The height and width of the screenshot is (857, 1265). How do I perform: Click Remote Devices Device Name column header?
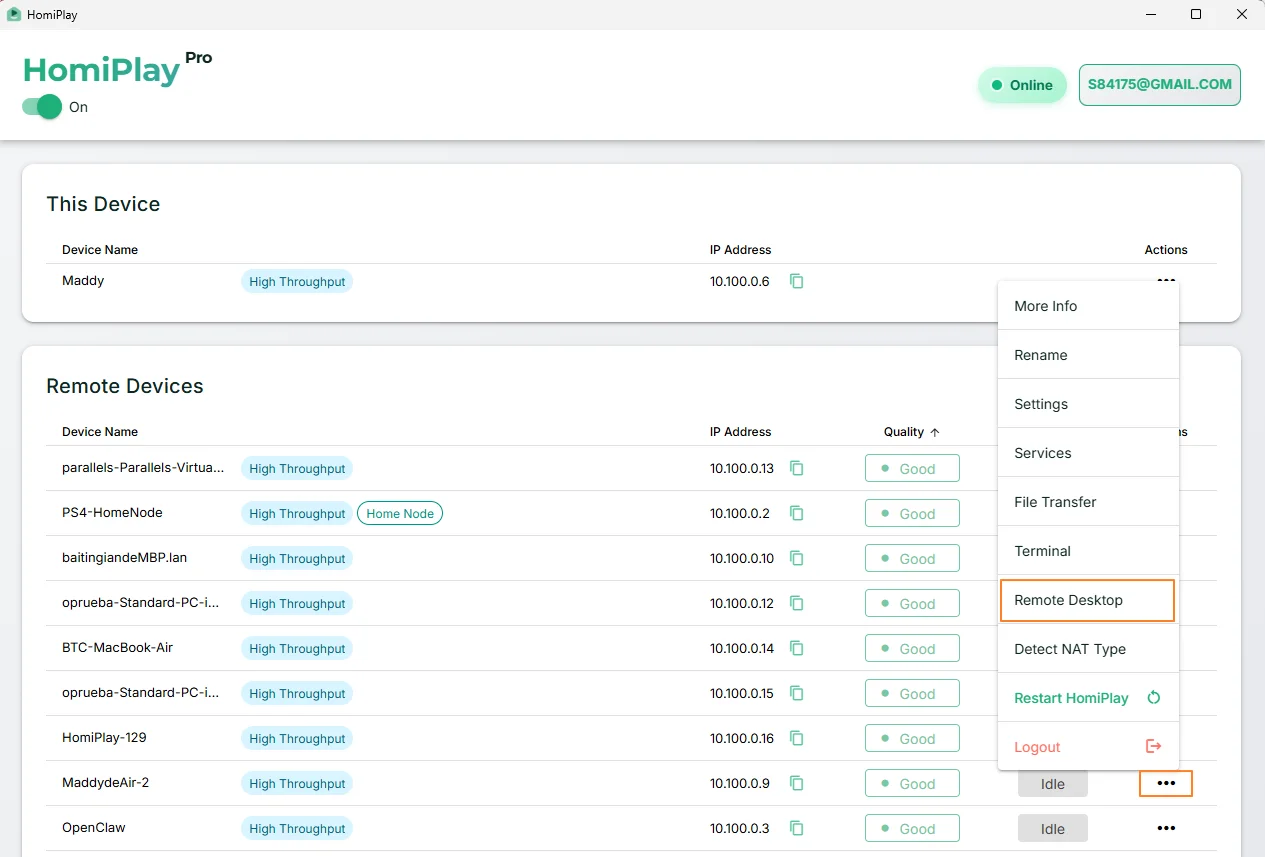[100, 432]
